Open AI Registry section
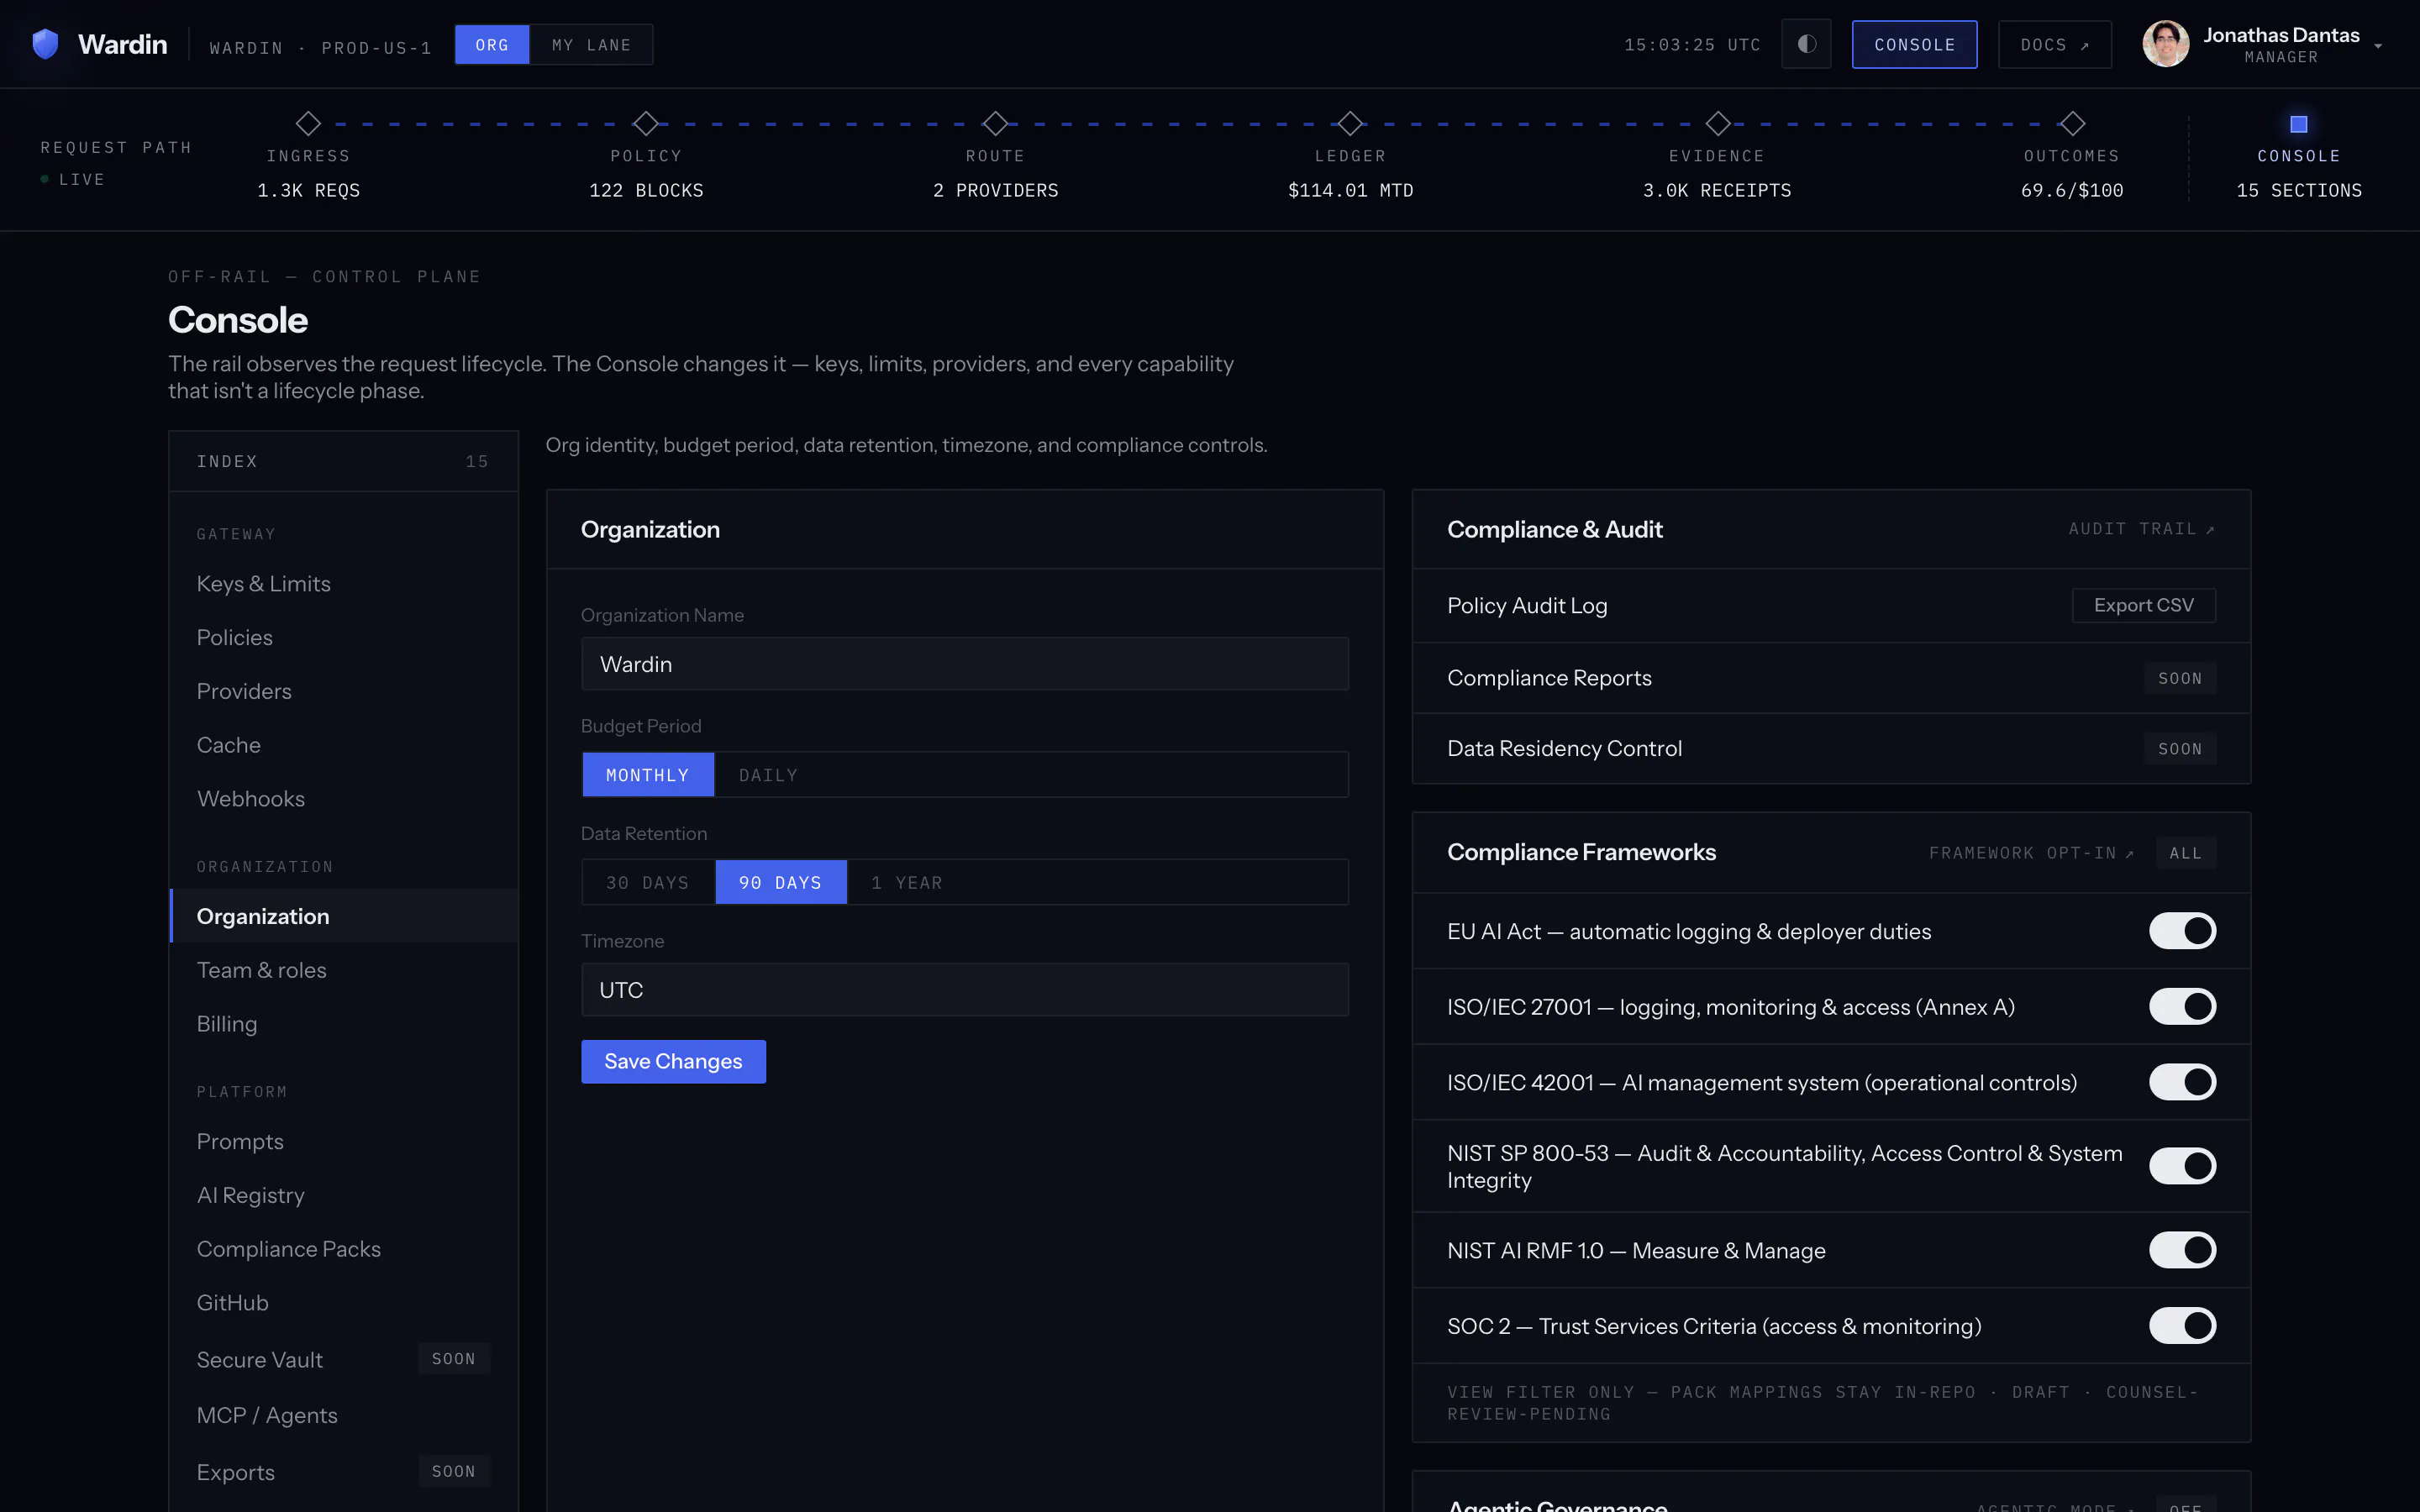 [343, 1196]
